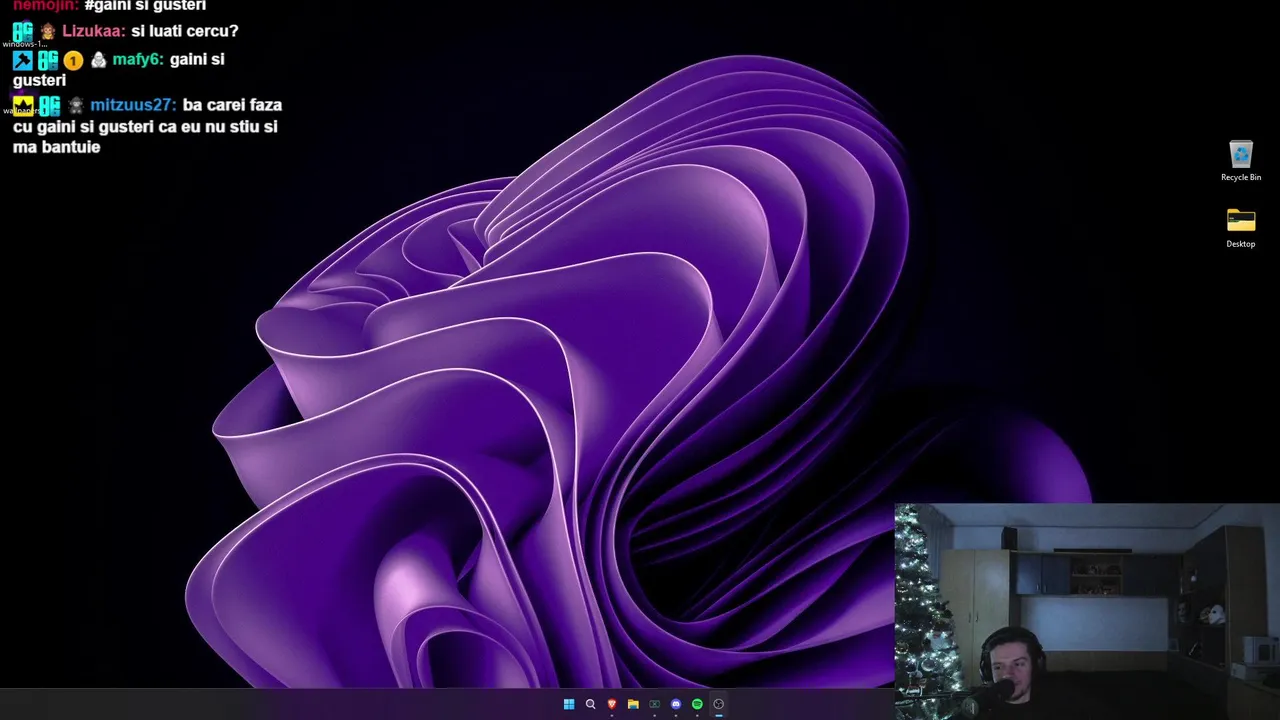Click the gold number 1 badge by mafy6

click(x=73, y=61)
